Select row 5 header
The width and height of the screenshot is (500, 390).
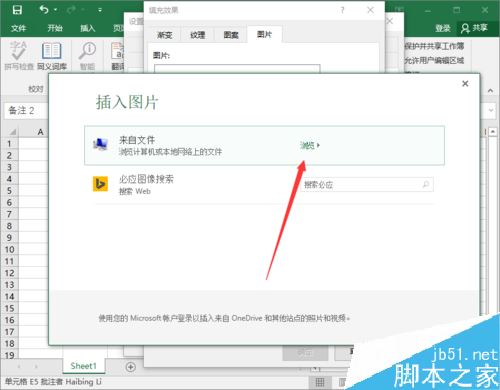coord(9,191)
